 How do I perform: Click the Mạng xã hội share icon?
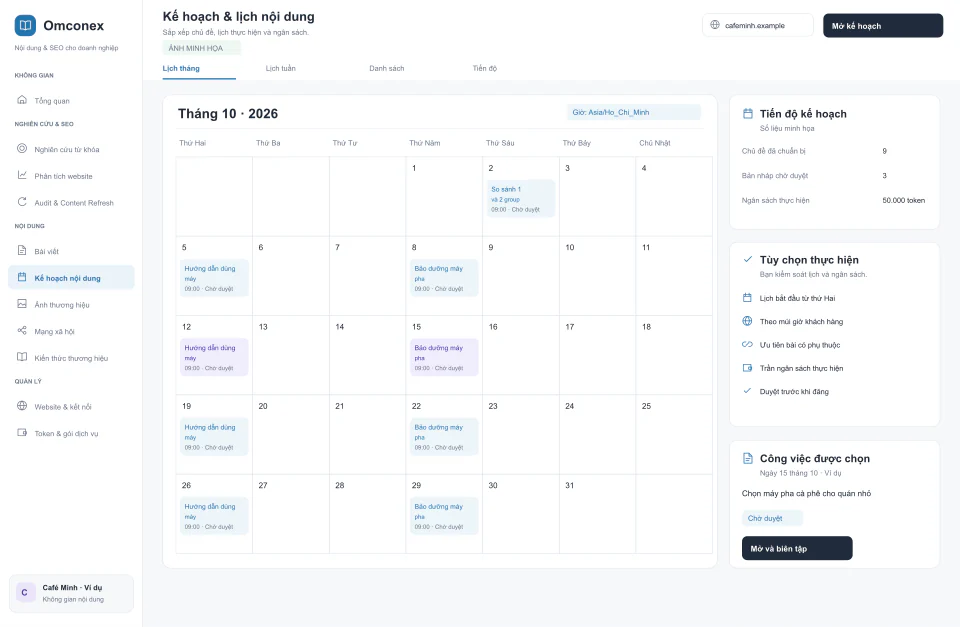[x=22, y=331]
